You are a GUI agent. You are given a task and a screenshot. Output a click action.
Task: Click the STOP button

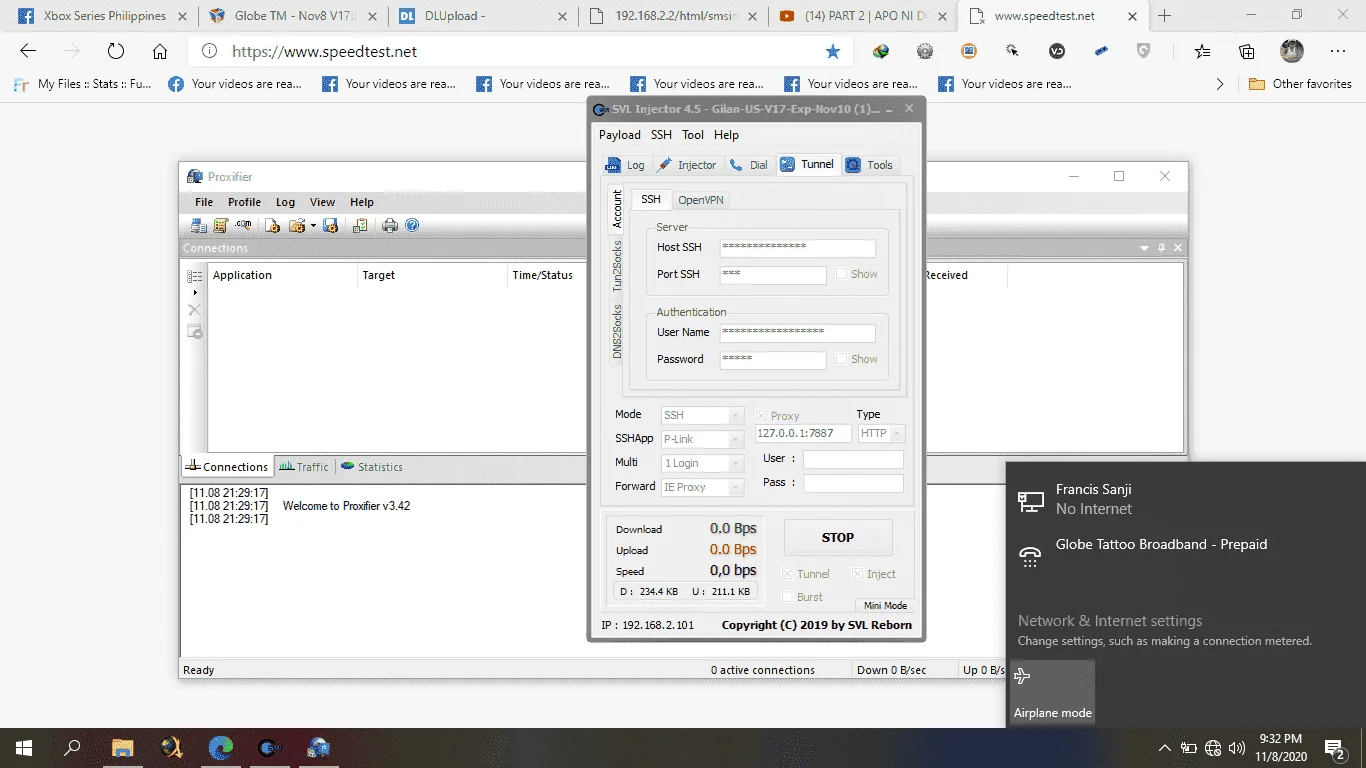tap(838, 537)
